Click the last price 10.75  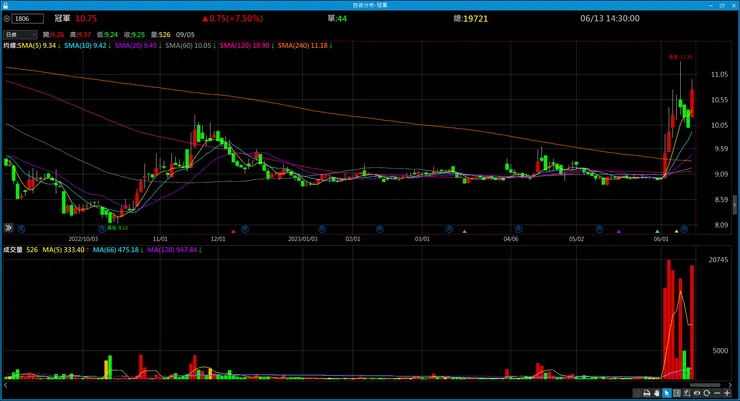[x=86, y=19]
